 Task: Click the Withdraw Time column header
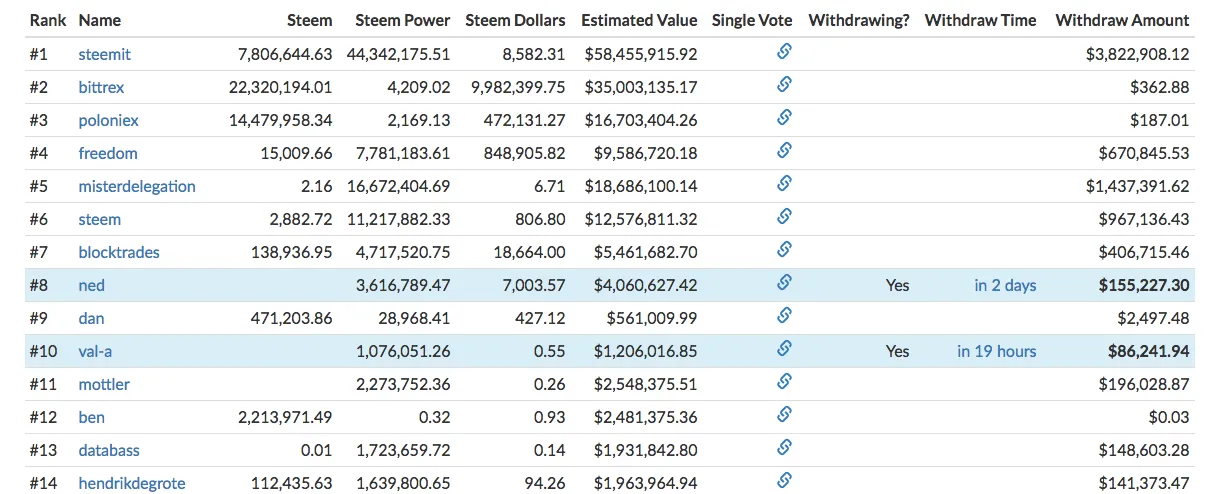coord(981,20)
